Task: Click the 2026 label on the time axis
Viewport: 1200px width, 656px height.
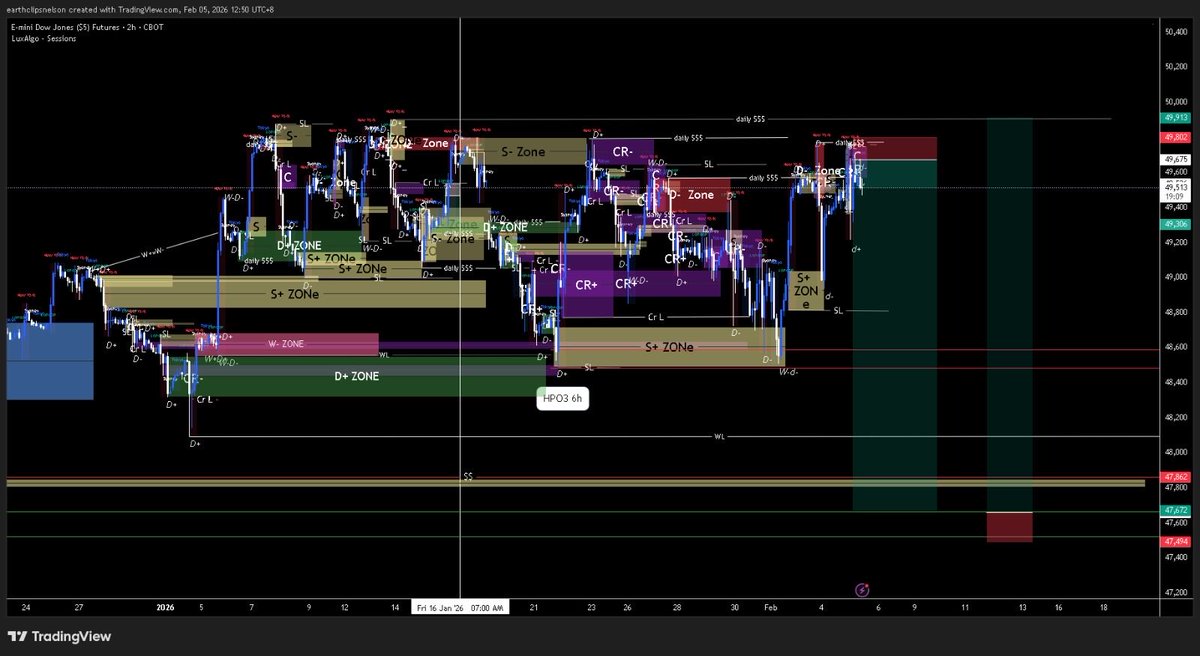Action: tap(166, 607)
